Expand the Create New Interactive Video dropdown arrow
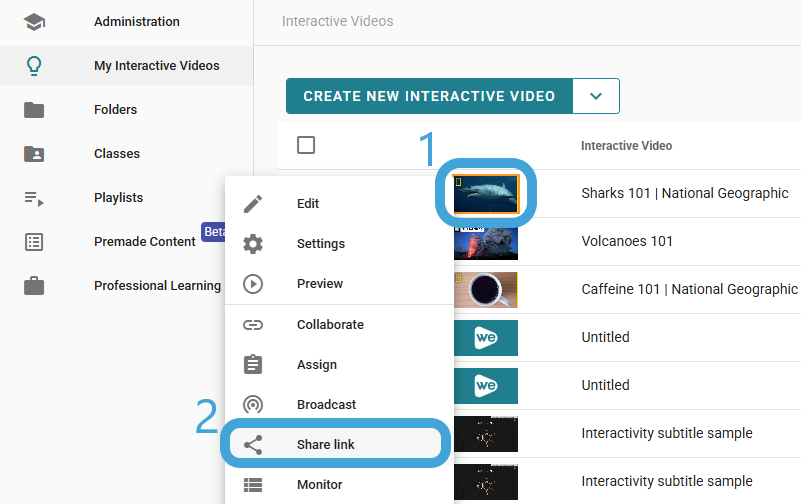The height and width of the screenshot is (504, 801). [596, 96]
